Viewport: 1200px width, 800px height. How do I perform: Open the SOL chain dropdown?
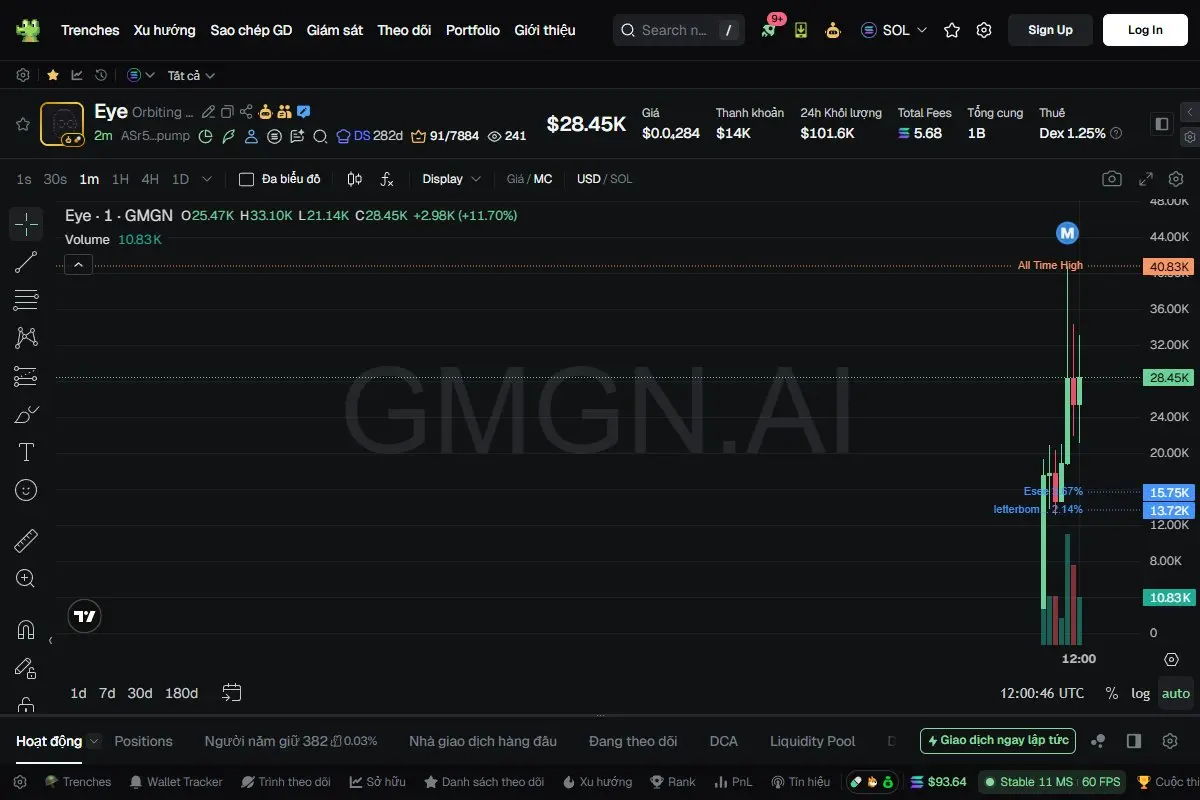tap(894, 30)
